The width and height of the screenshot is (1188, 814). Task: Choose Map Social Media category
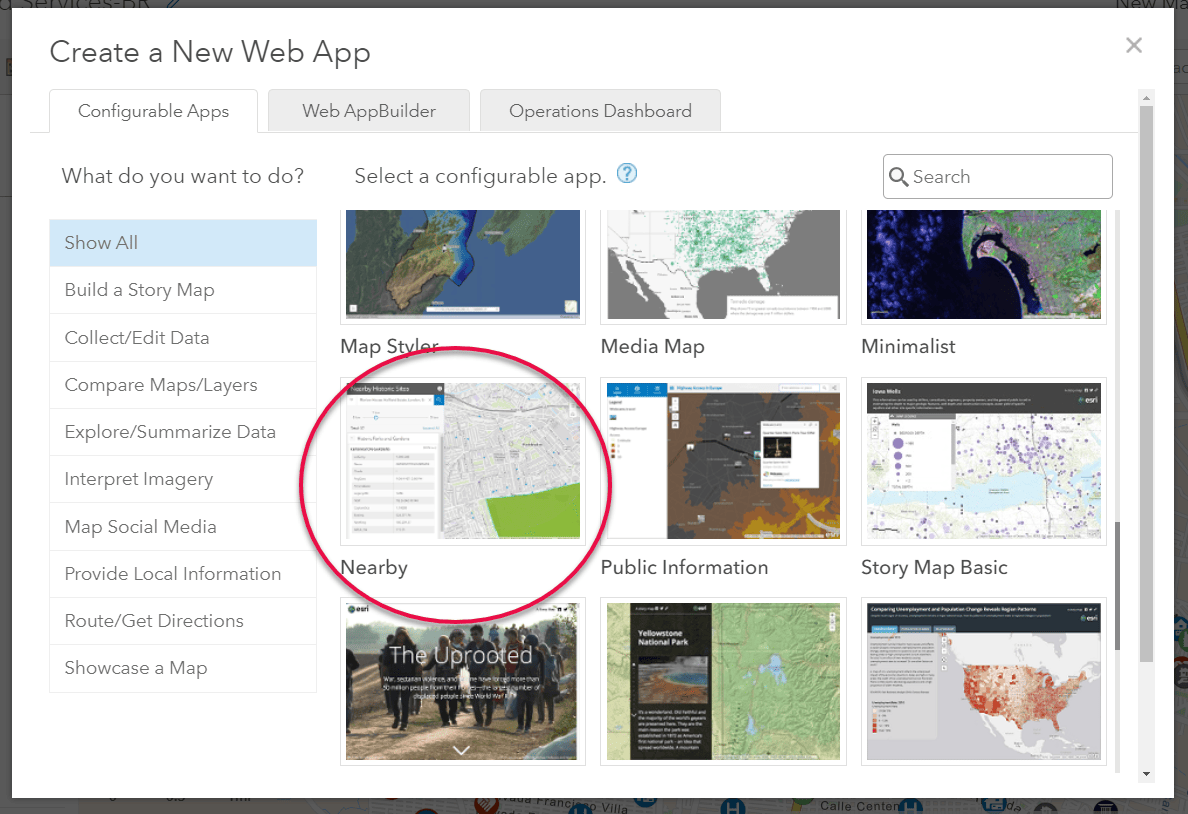183,527
